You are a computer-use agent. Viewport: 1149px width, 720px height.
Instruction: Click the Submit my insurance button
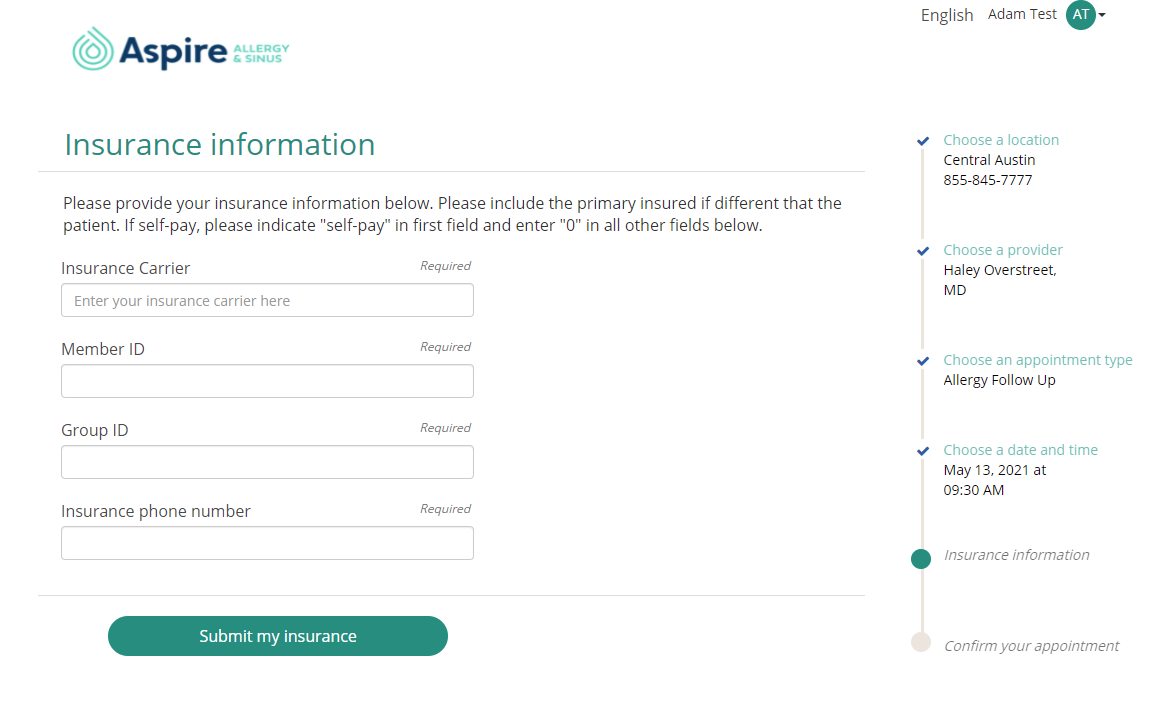click(278, 636)
